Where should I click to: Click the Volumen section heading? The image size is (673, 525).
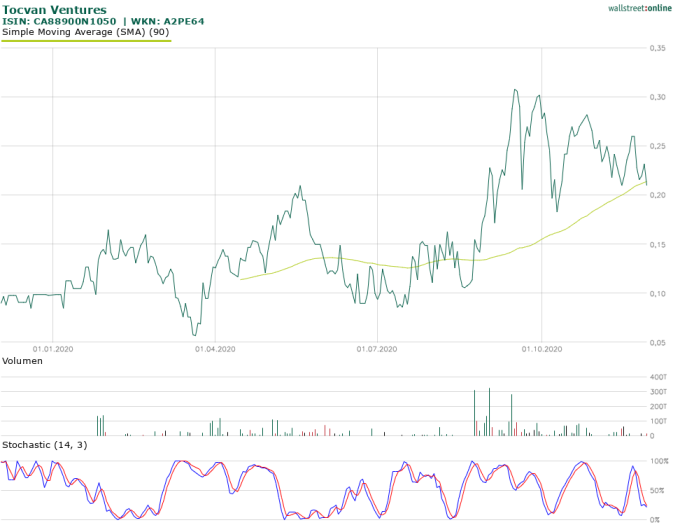point(22,361)
